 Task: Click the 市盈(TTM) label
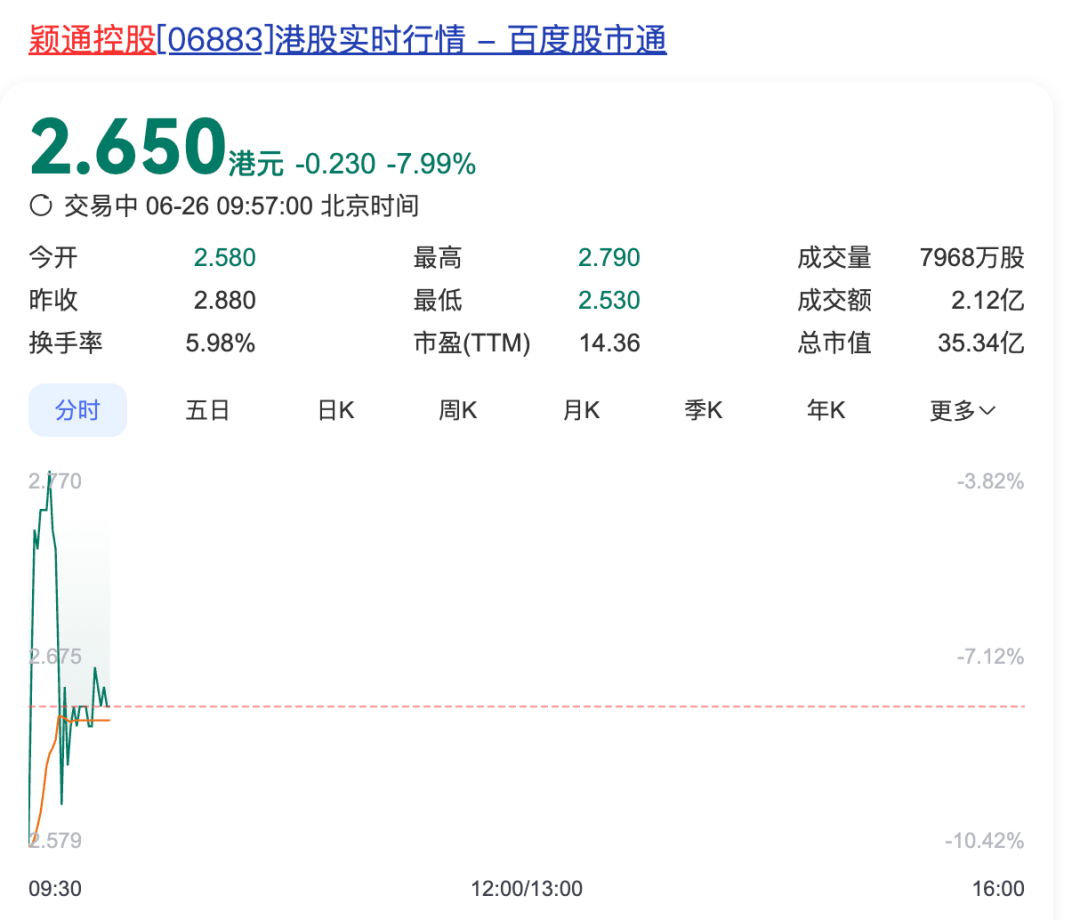[x=472, y=344]
